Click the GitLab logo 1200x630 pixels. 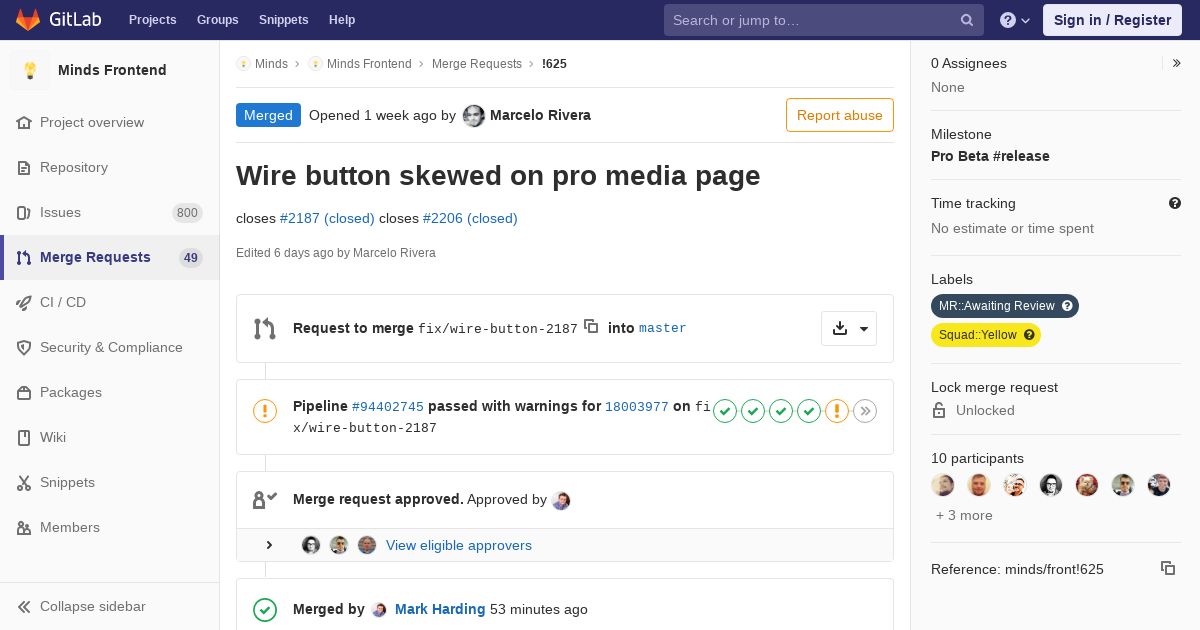pos(58,20)
